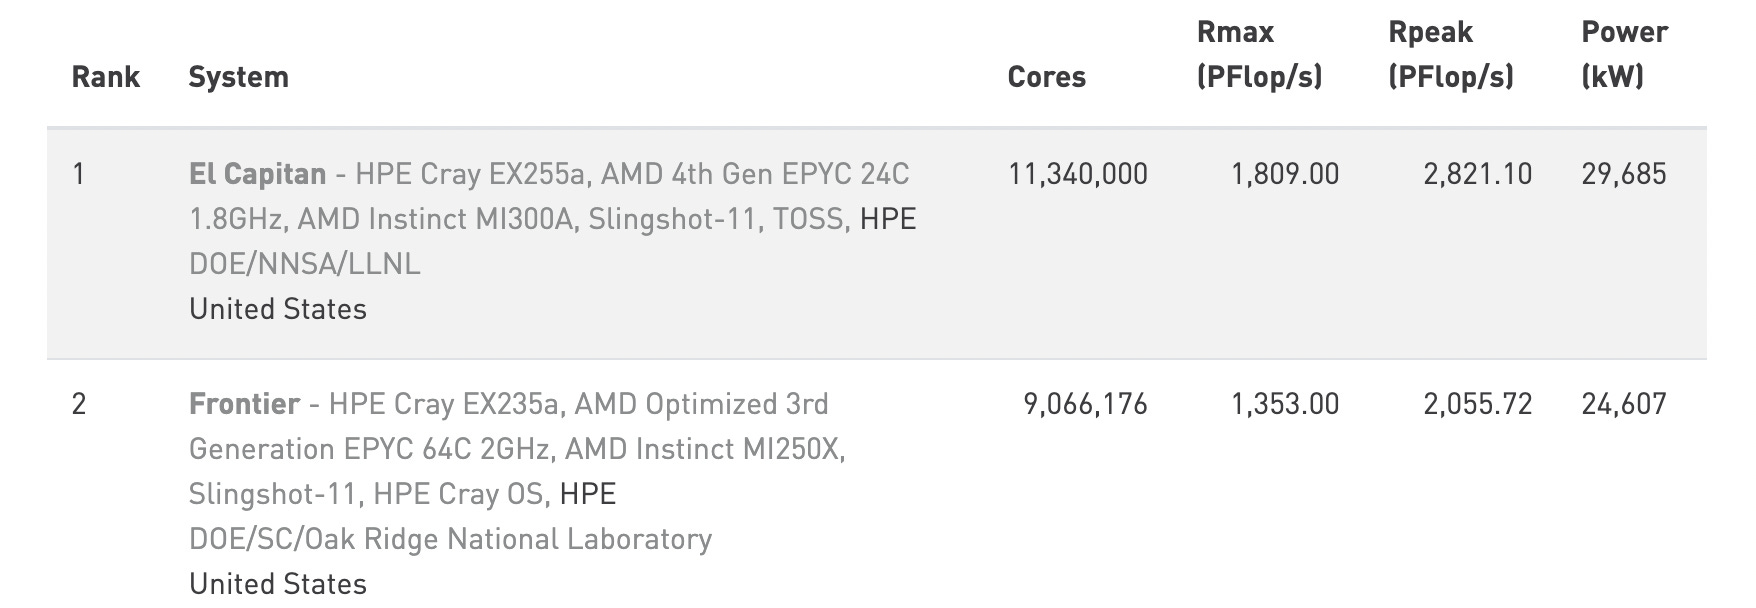Select El Capitan's Rmax value 1,809.00
The height and width of the screenshot is (608, 1756).
[x=1285, y=174]
